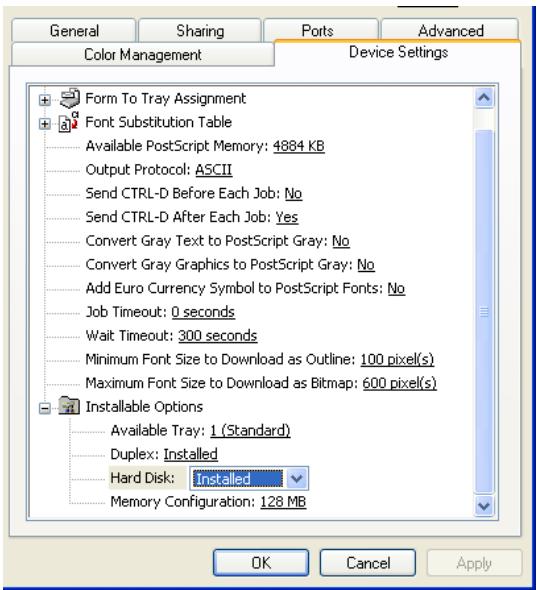Click the vertical scrollbar thumb
Image resolution: width=537 pixels, height=590 pixels.
(x=484, y=311)
